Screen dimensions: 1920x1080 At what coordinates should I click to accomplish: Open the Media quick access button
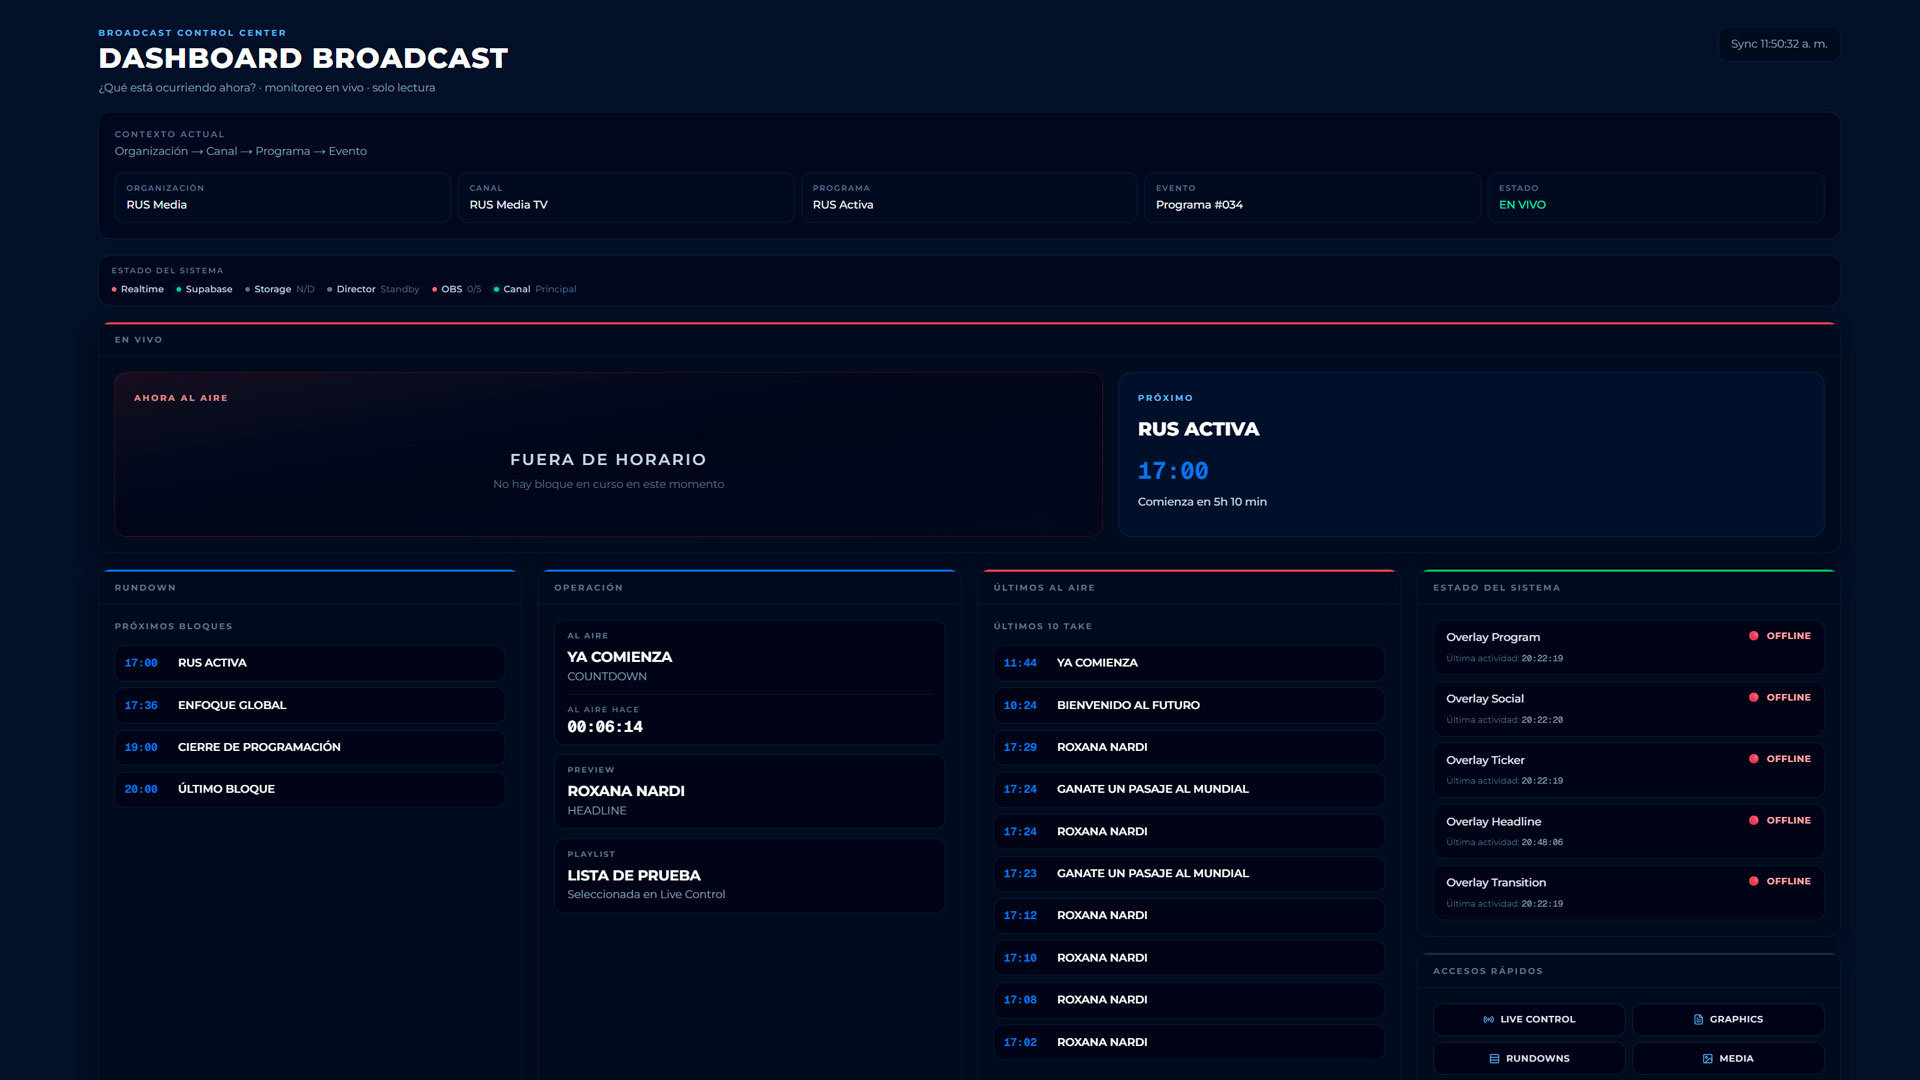1728,1058
